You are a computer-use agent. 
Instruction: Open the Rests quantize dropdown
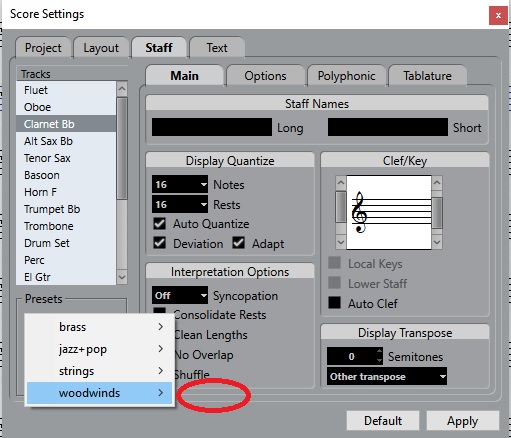tap(180, 204)
